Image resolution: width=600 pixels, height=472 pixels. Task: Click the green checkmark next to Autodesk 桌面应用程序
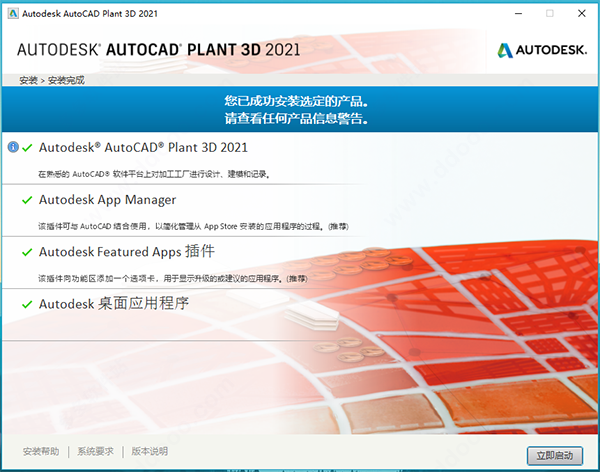click(x=27, y=304)
